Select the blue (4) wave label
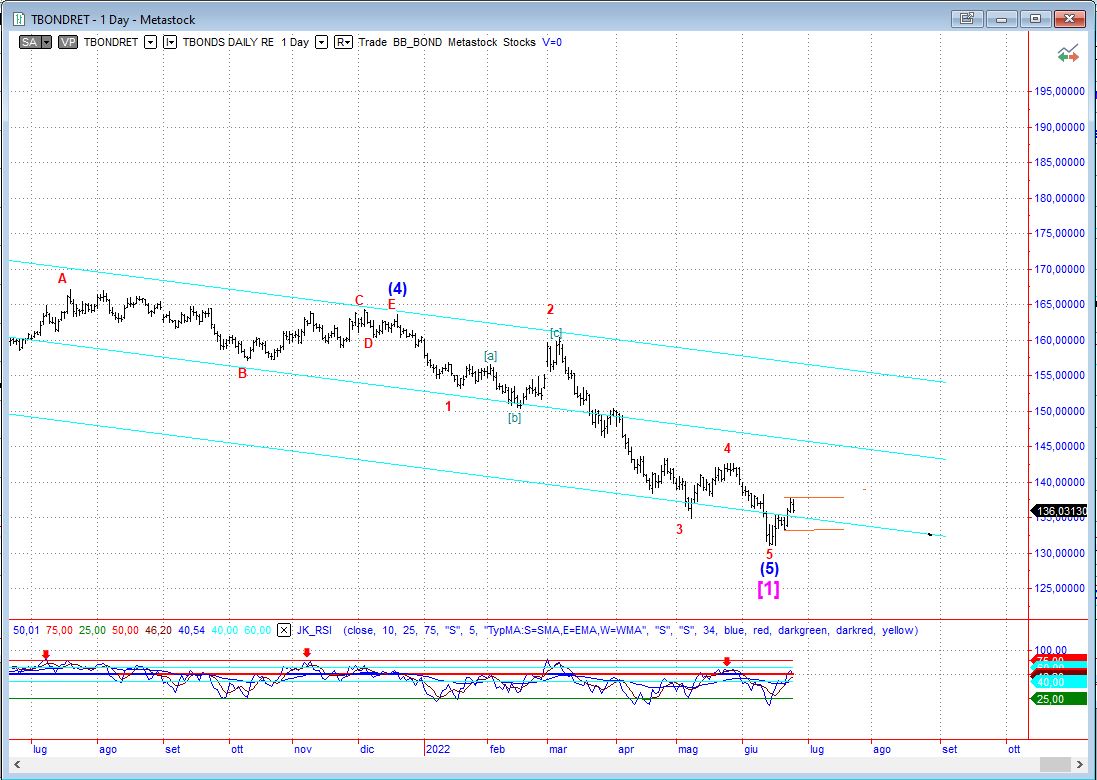Image resolution: width=1097 pixels, height=780 pixels. pyautogui.click(x=397, y=288)
